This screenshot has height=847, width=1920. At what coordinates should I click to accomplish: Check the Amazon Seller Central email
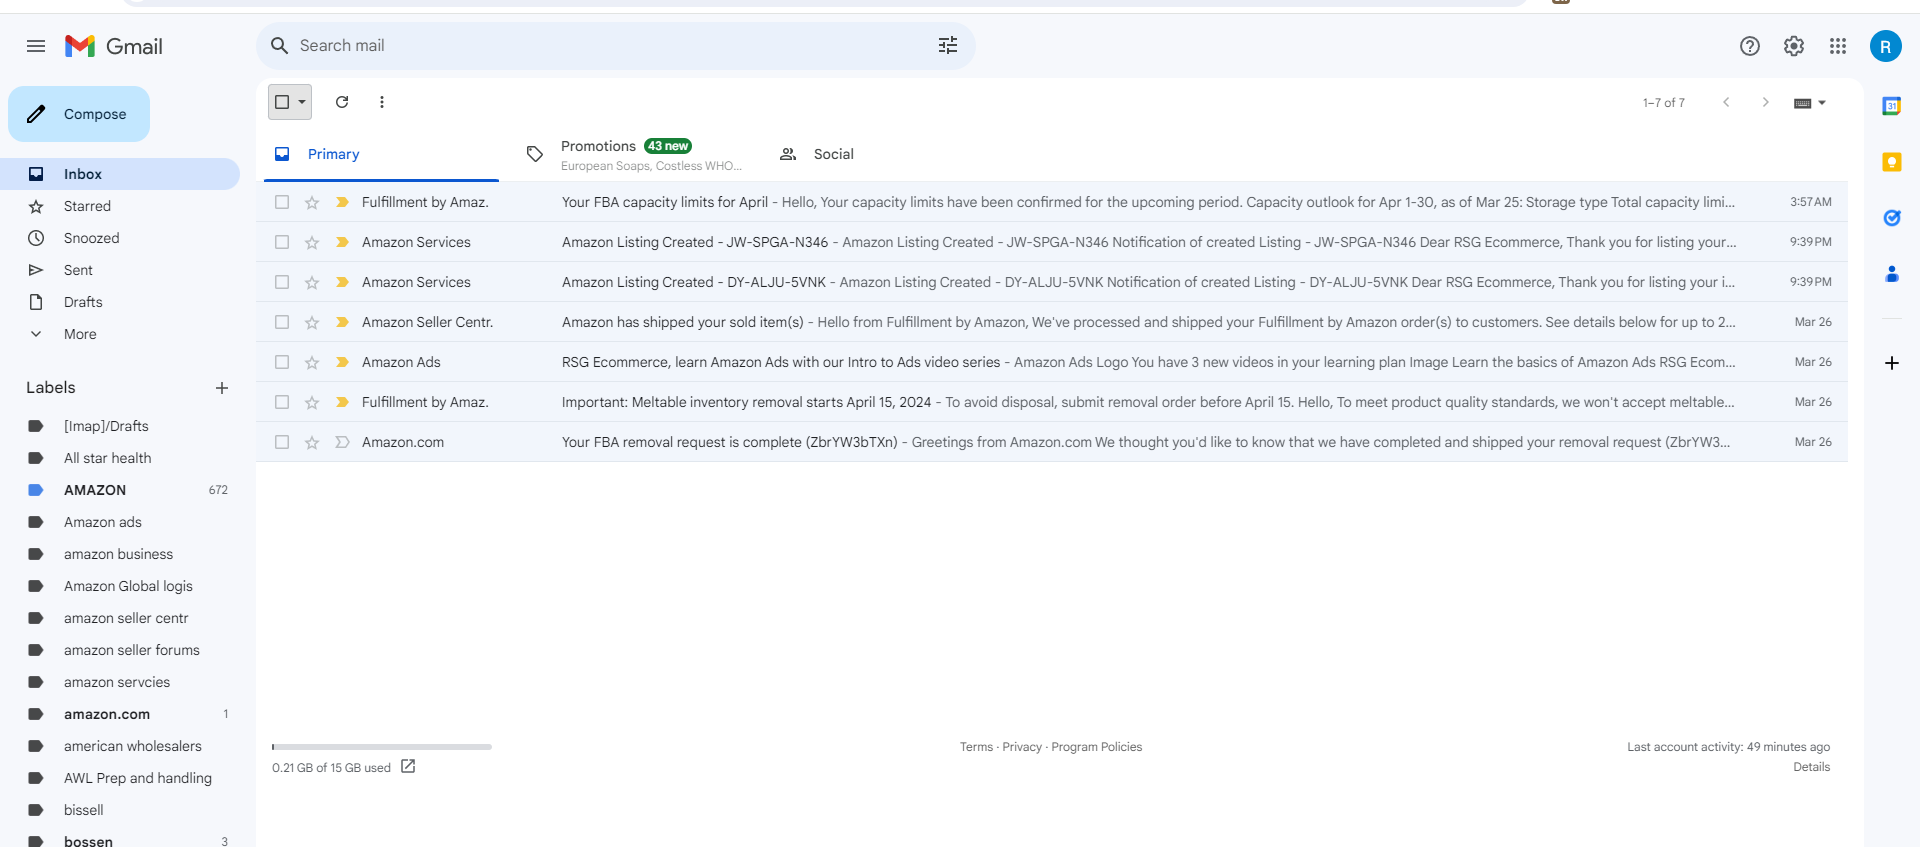tap(282, 322)
